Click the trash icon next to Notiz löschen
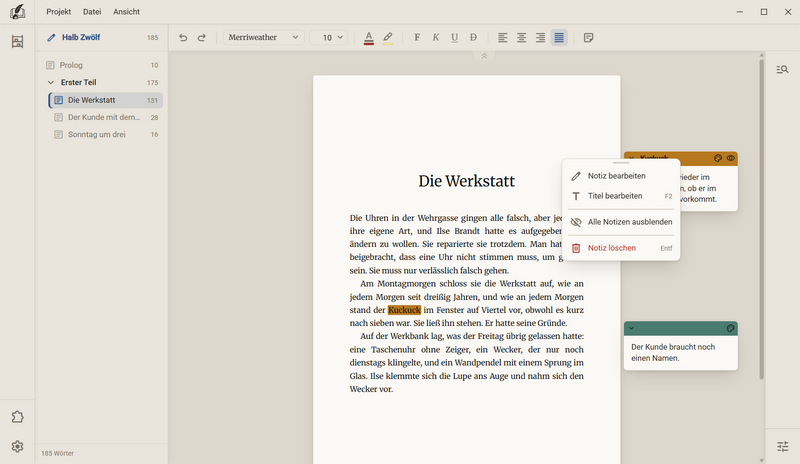The height and width of the screenshot is (464, 800). point(576,248)
